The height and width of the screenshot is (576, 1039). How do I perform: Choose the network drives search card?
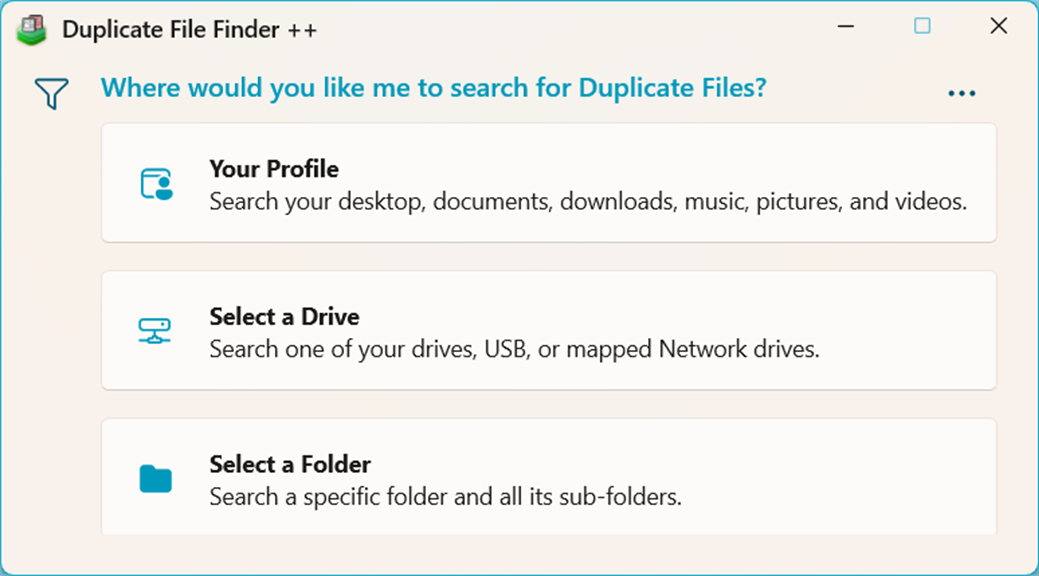(548, 331)
